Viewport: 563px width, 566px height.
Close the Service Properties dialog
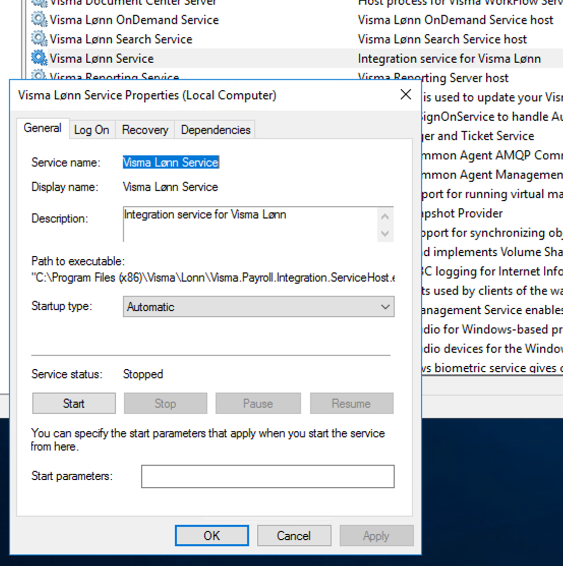406,95
